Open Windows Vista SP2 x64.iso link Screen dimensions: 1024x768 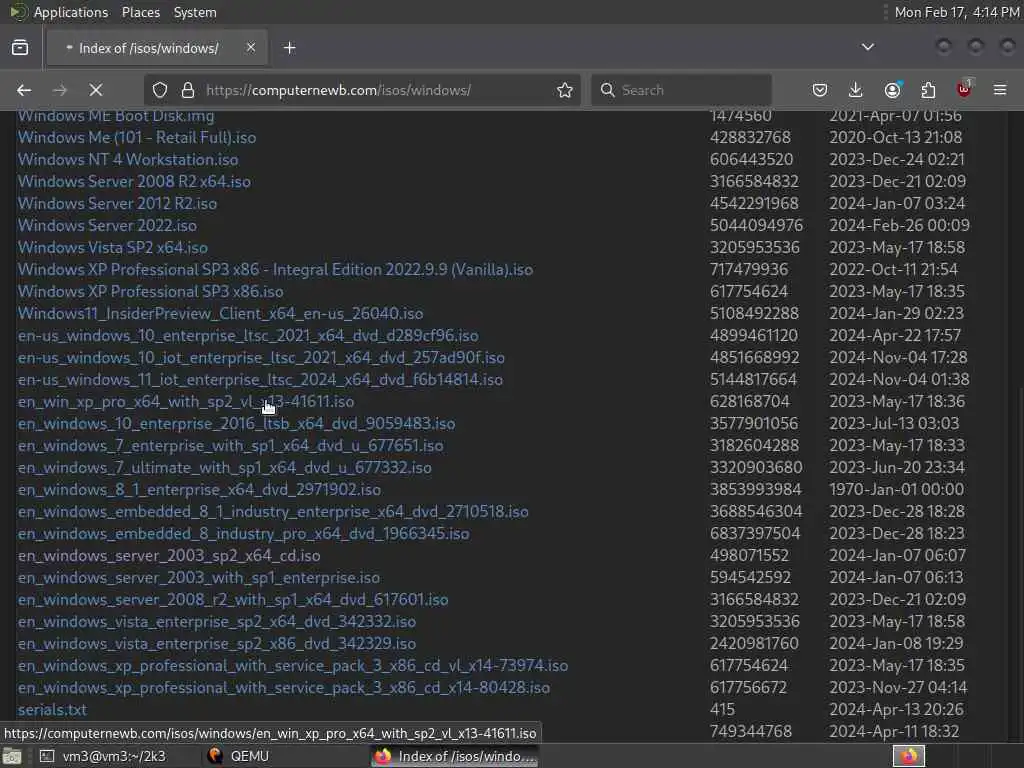click(112, 248)
